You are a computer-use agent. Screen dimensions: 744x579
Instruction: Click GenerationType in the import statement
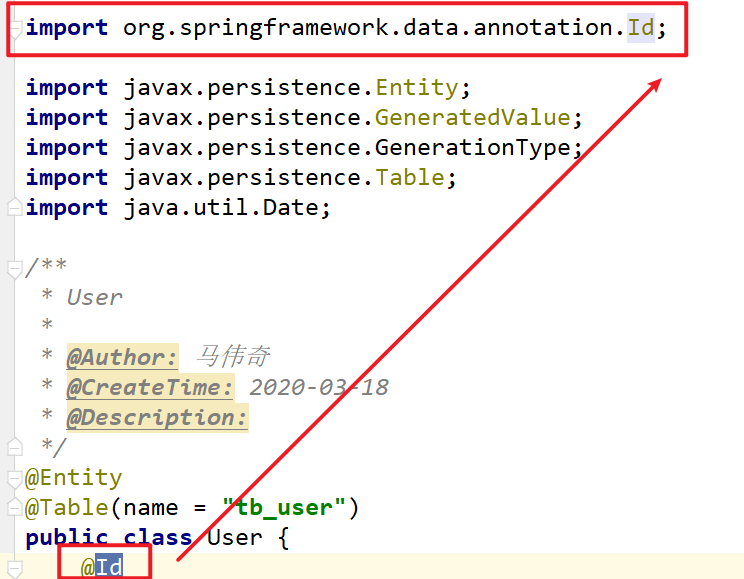coord(472,148)
